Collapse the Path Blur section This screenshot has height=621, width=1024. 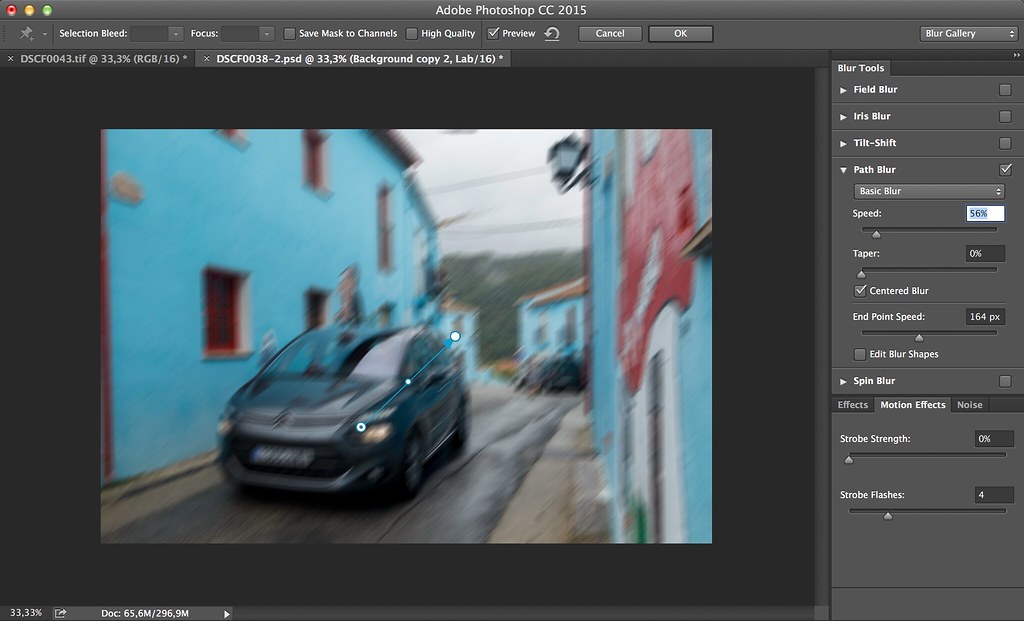pyautogui.click(x=843, y=170)
